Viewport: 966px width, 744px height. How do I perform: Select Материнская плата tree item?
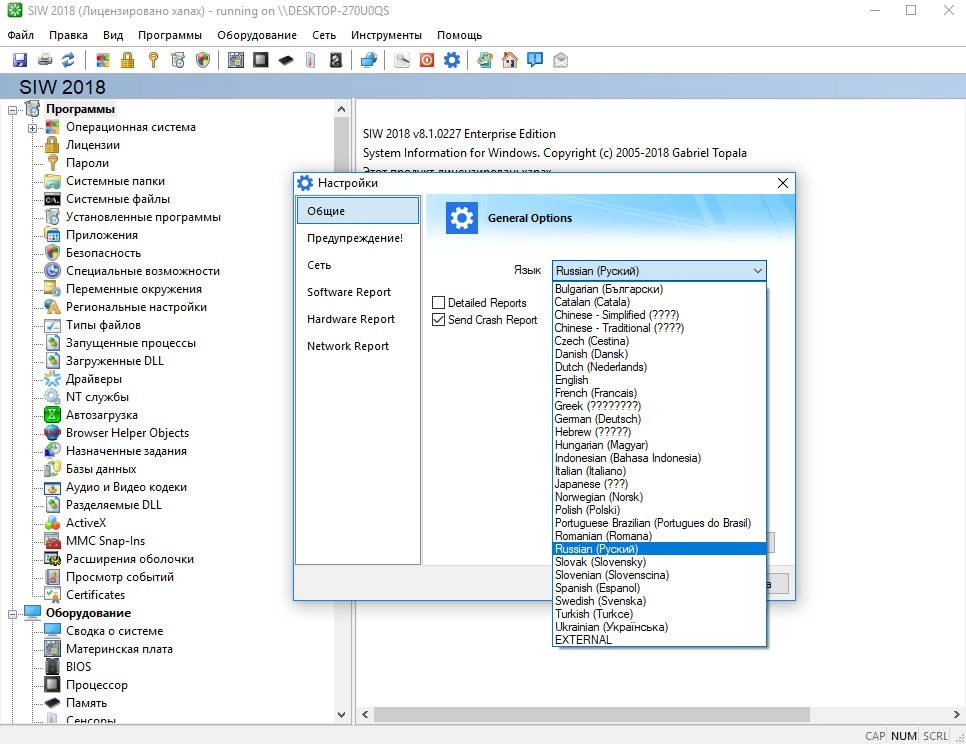(x=119, y=649)
